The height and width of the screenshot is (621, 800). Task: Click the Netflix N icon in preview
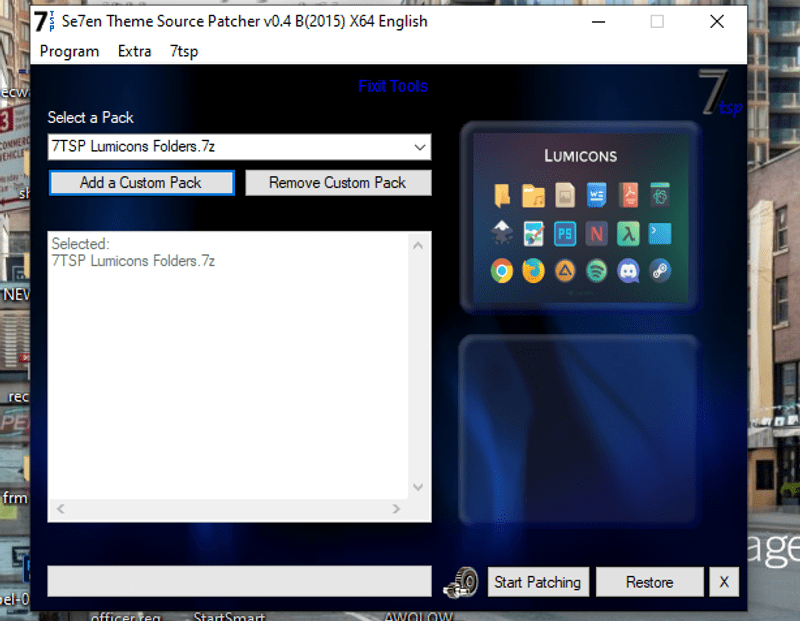597,233
